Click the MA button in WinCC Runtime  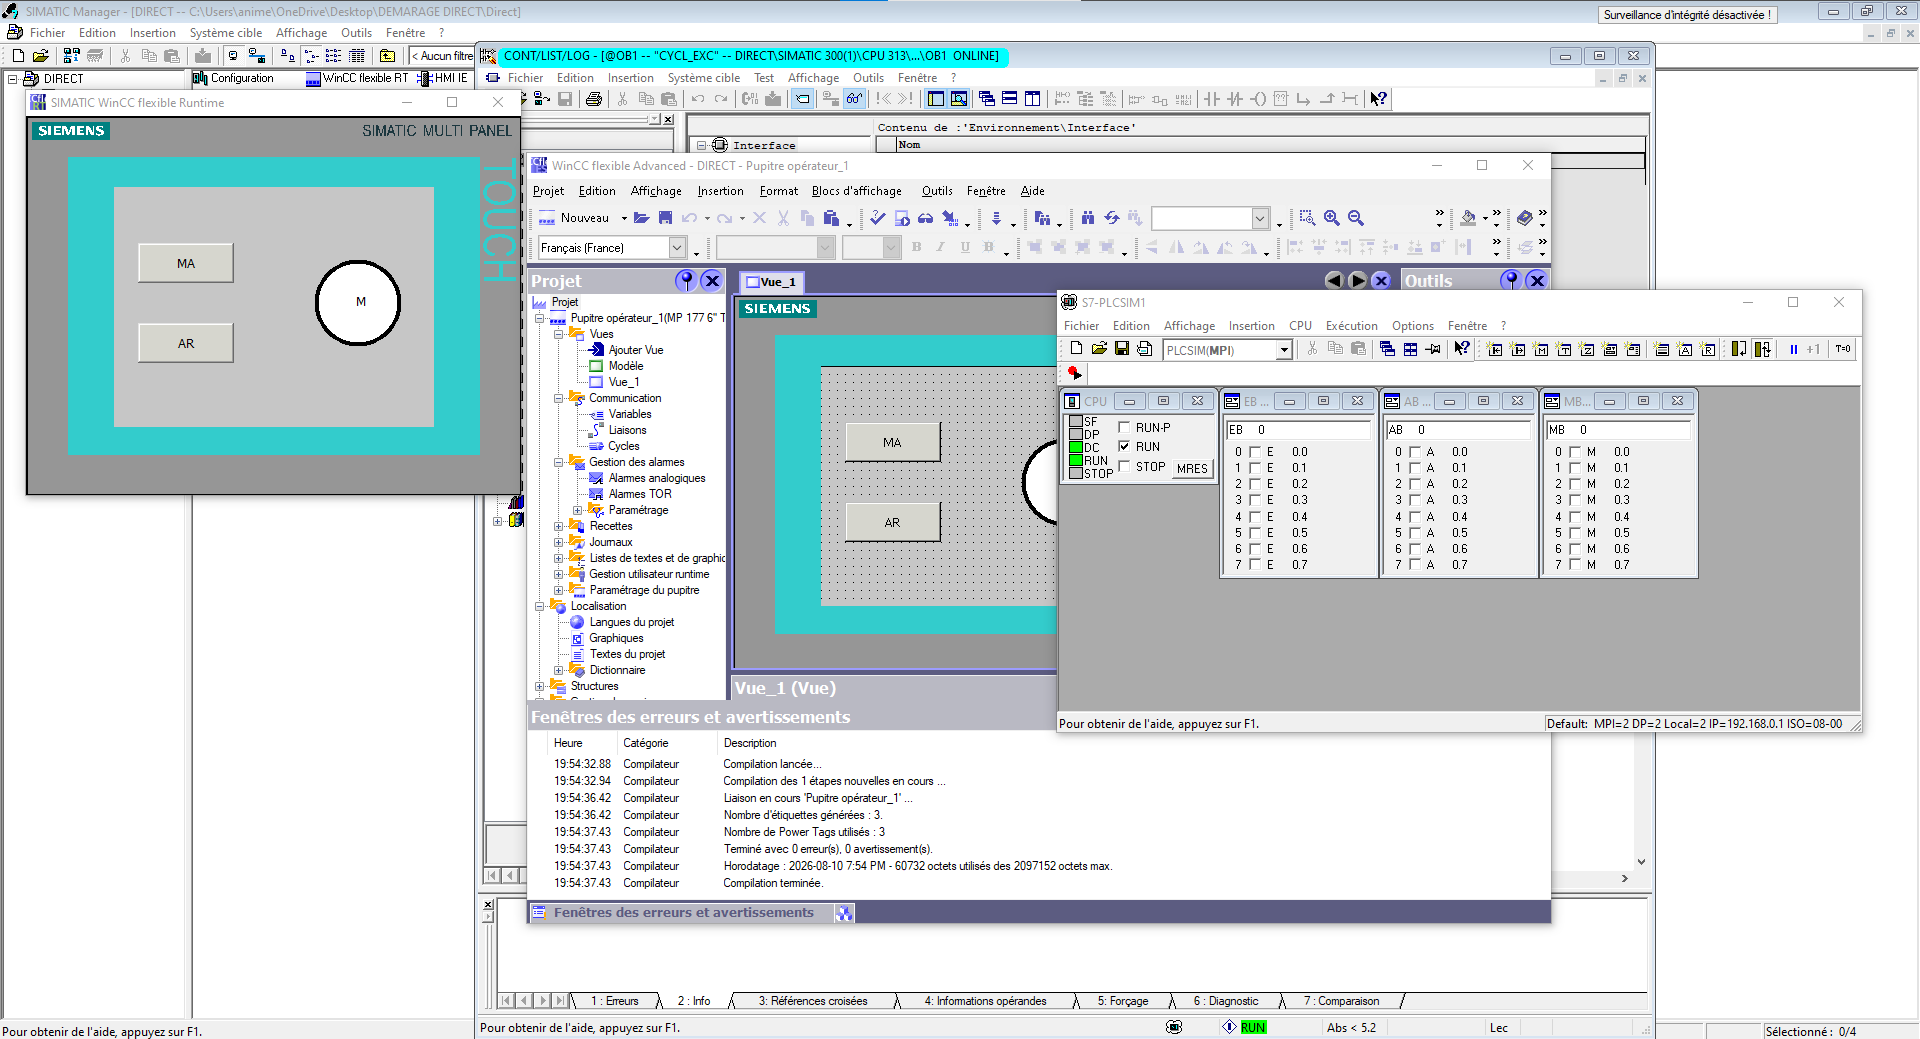[x=186, y=263]
